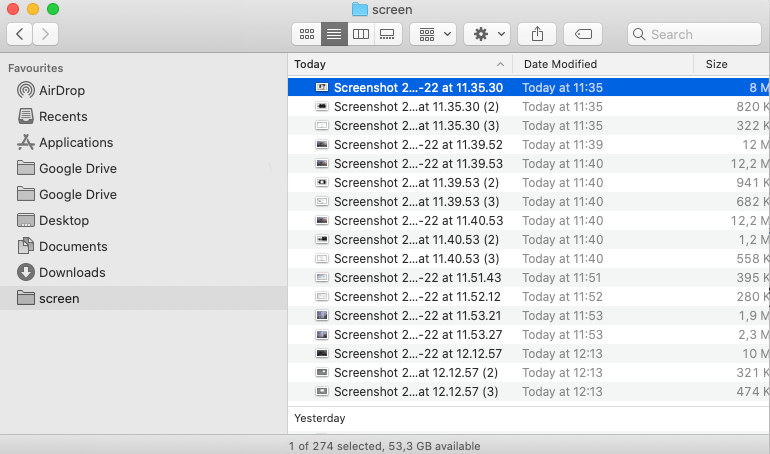The height and width of the screenshot is (454, 770).
Task: Click the Edit Tags toolbar button
Action: [583, 34]
